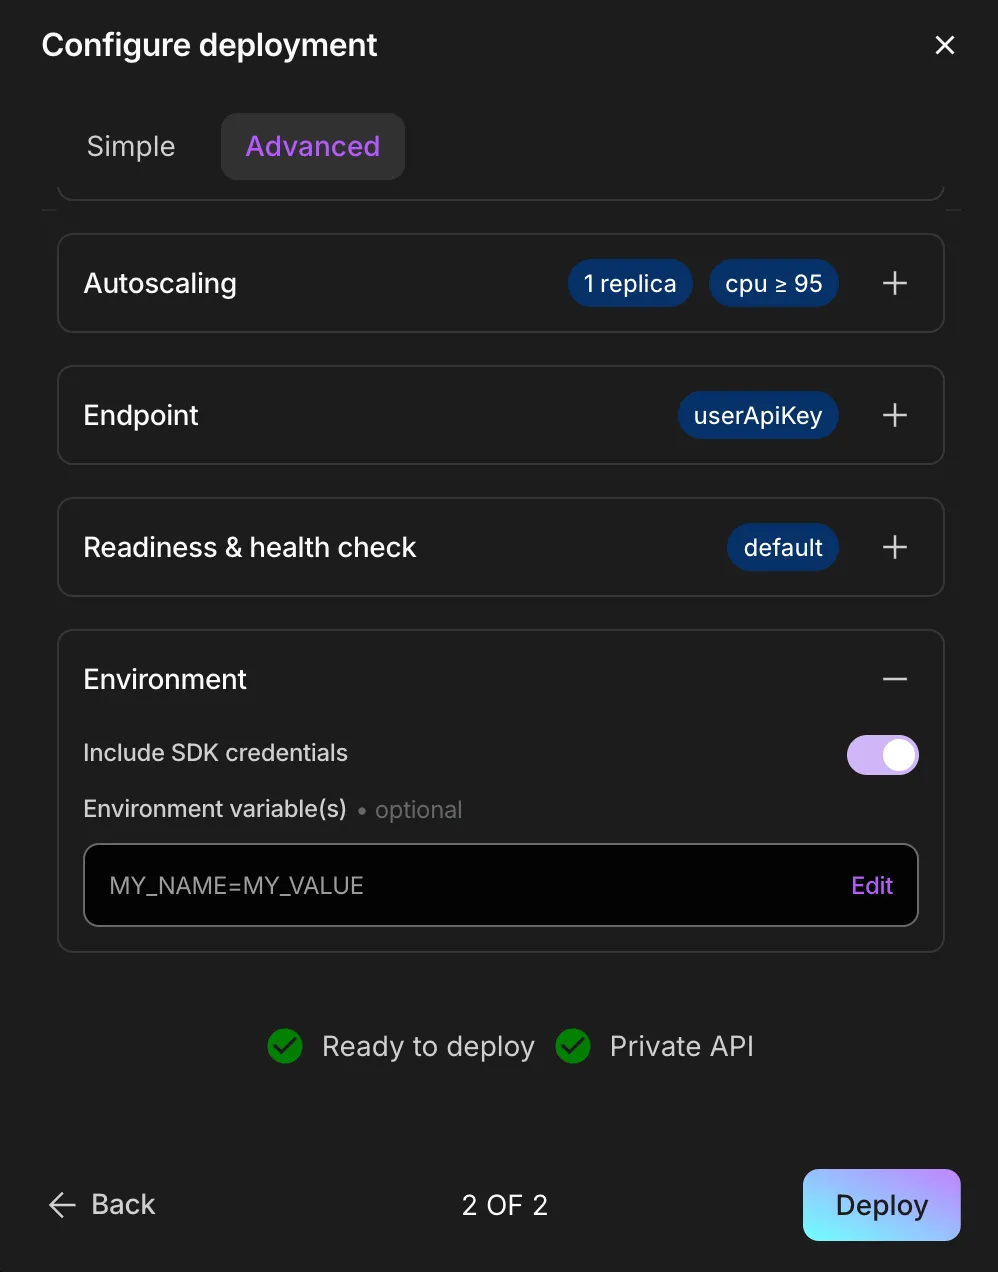Focus the MY_NAME=MY_VALUE input field
Image resolution: width=998 pixels, height=1272 pixels.
pos(501,885)
